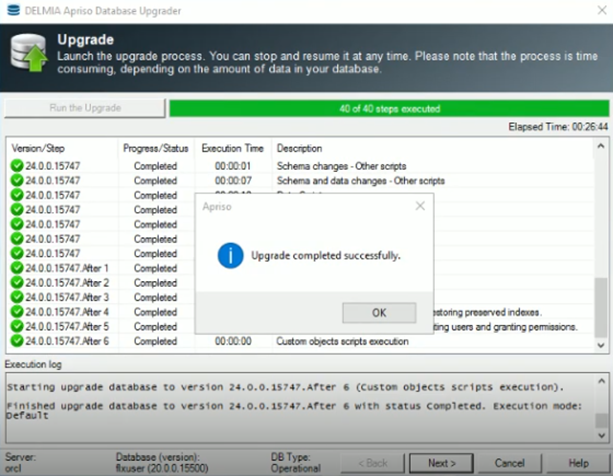This screenshot has width=613, height=476.
Task: Click DB Type 'Operational' status entry
Action: coord(296,468)
